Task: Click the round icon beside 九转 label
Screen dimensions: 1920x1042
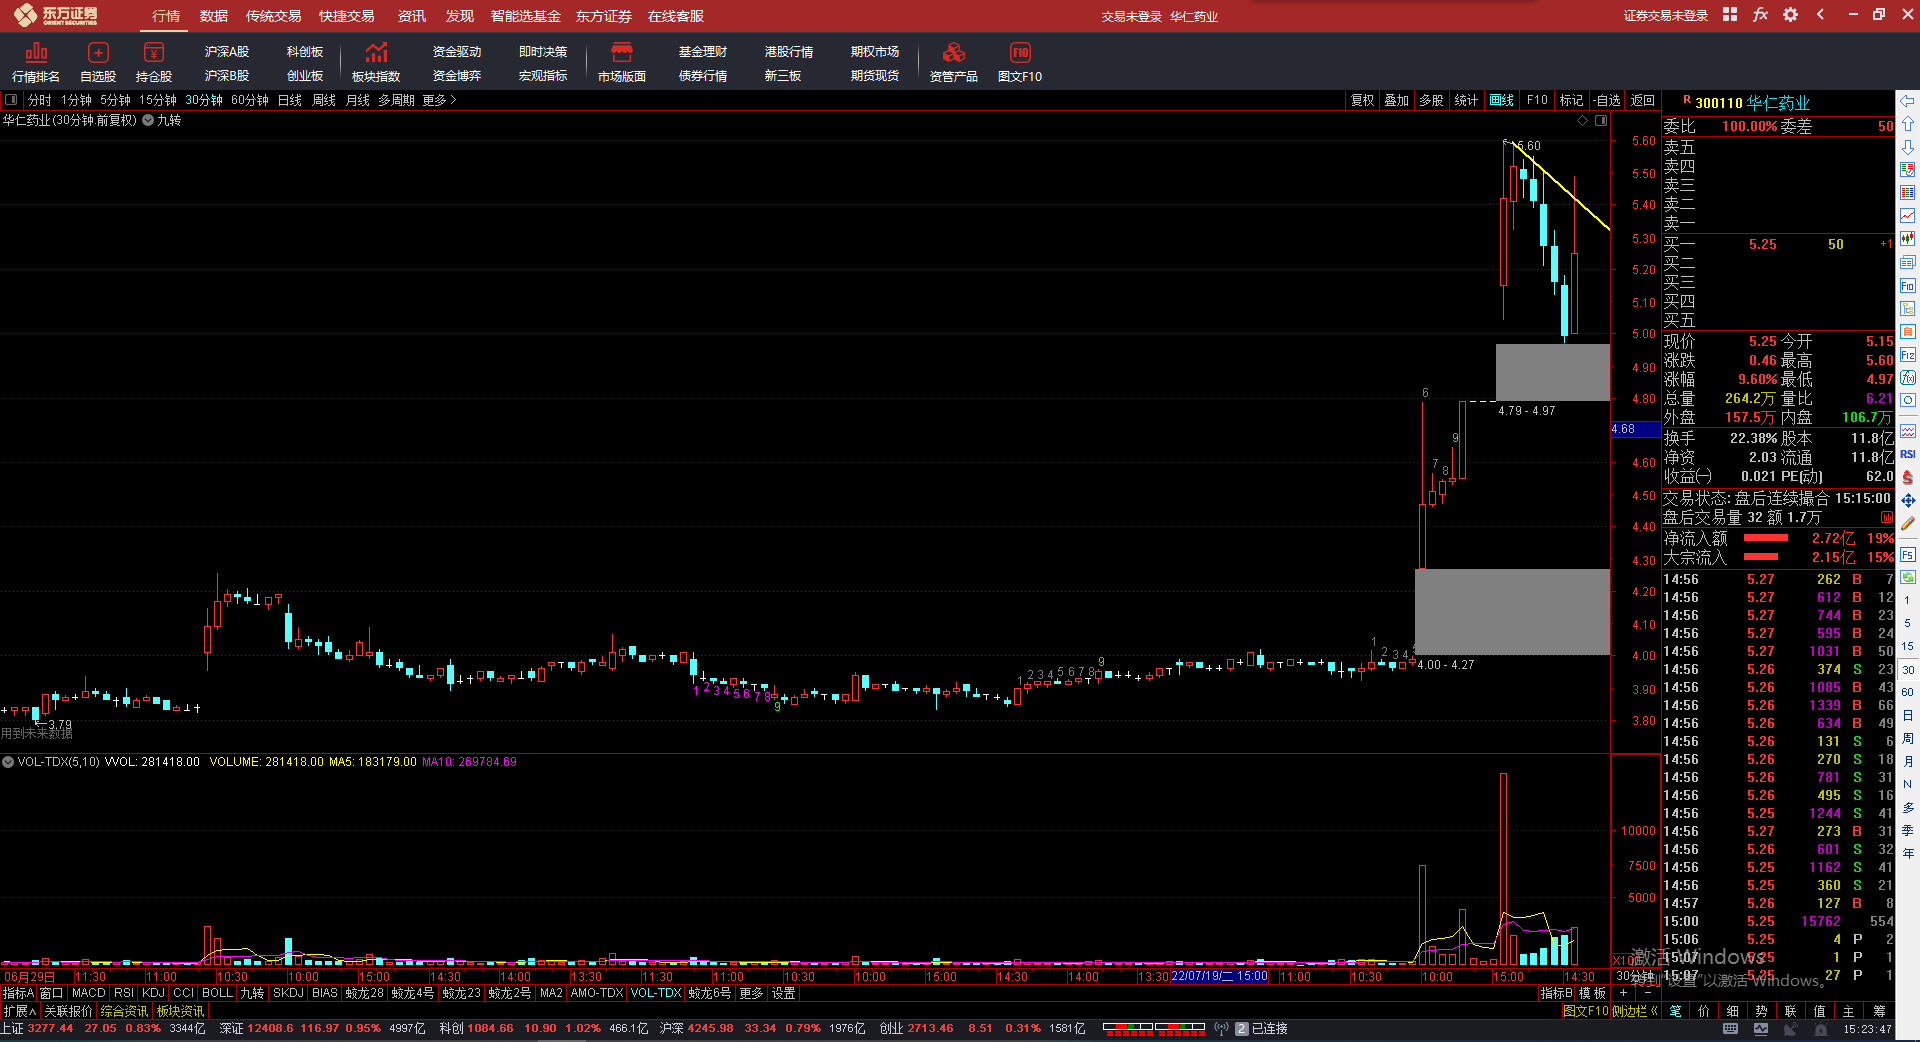Action: [x=148, y=120]
